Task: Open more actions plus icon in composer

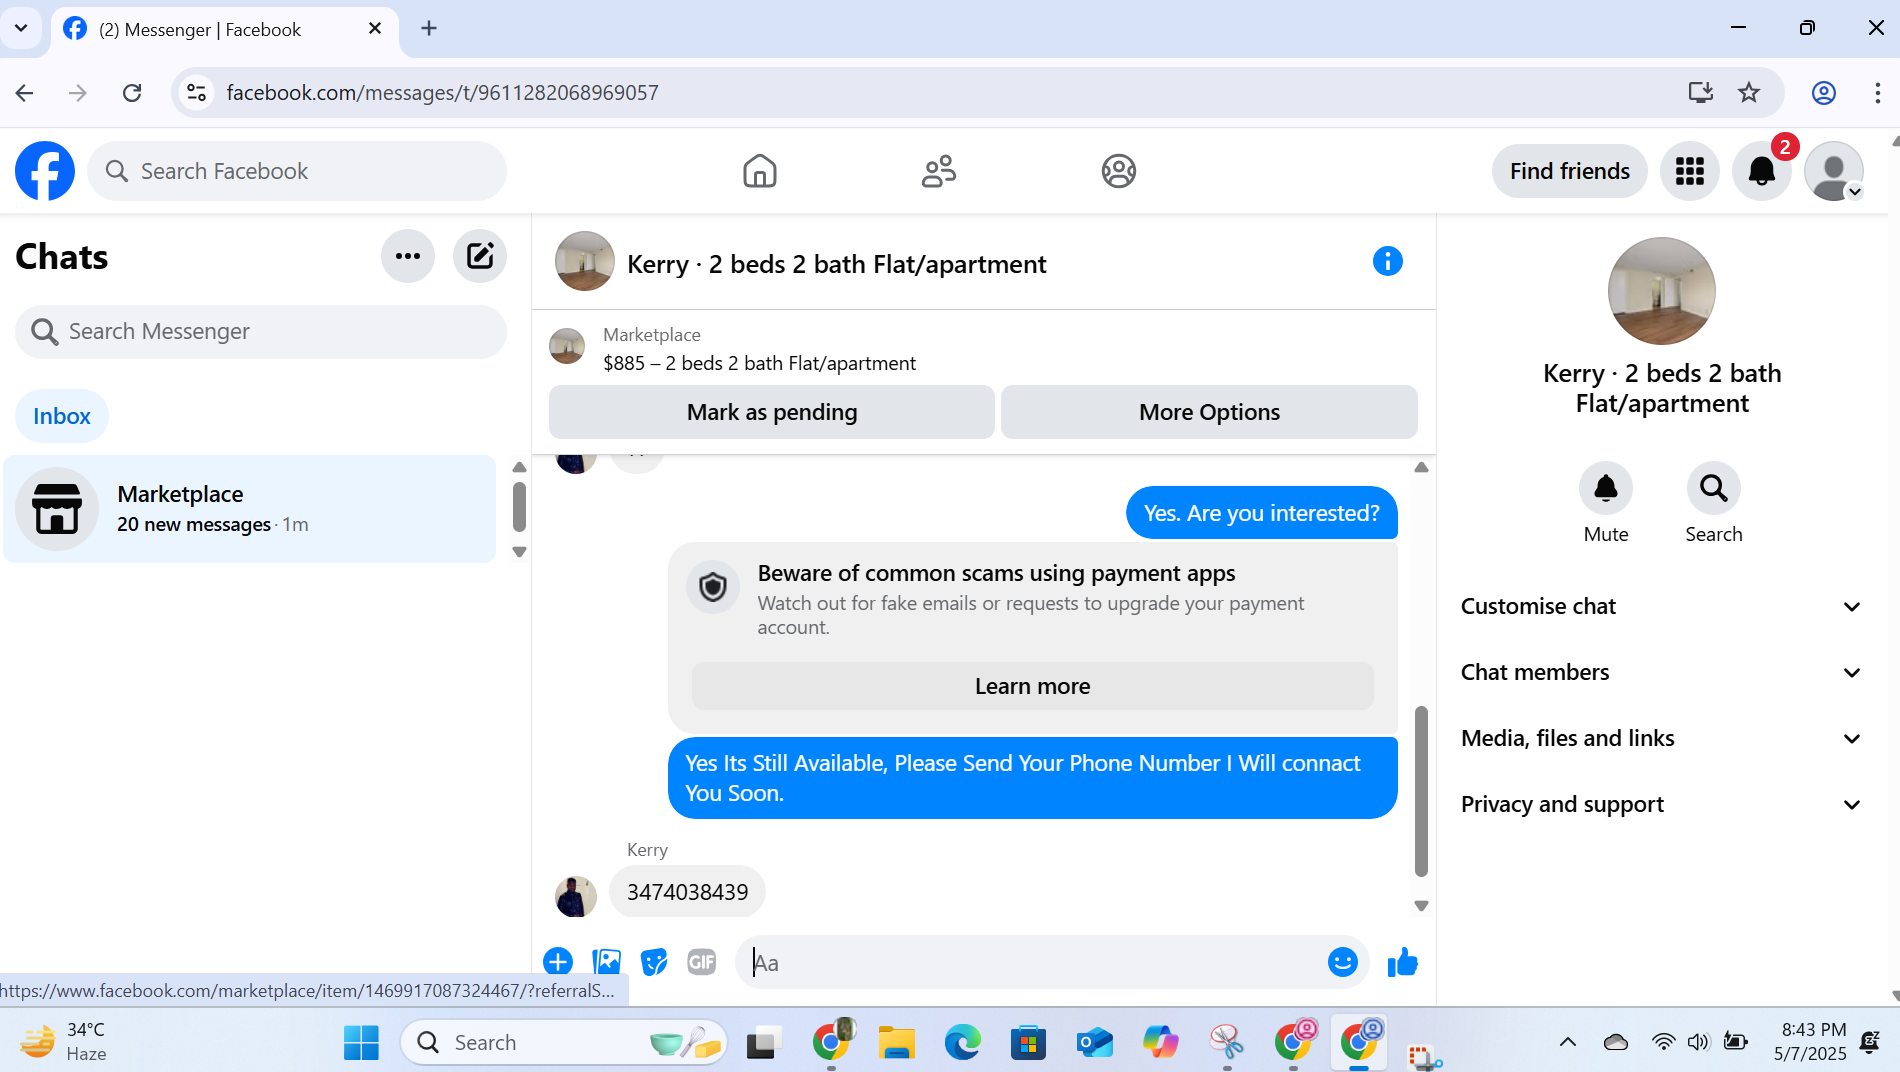Action: click(558, 962)
